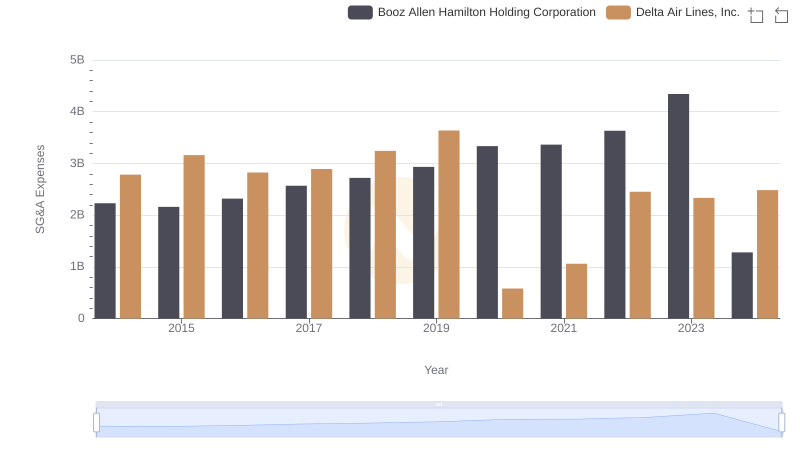Click the '0' y-axis label
Screen dimensions: 800x461
coord(81,318)
